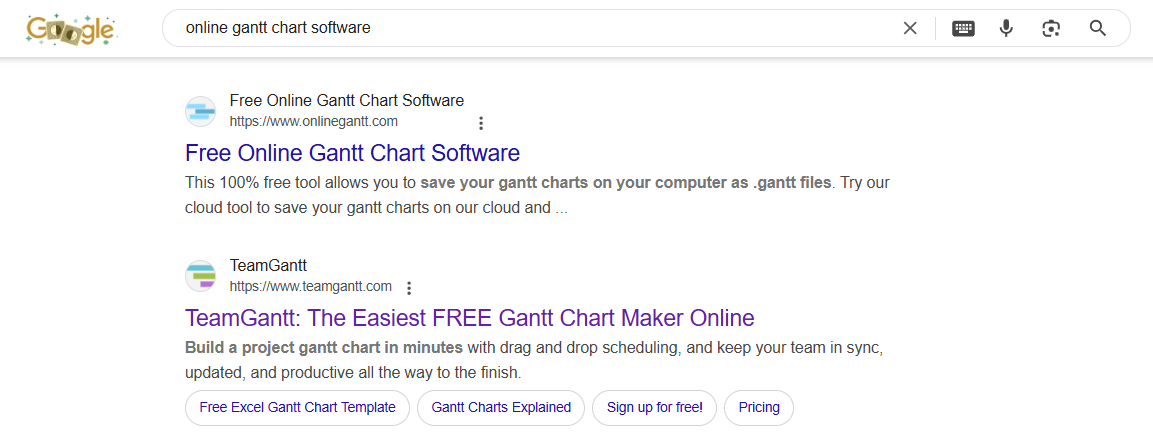Viewport: 1153px width, 448px height.
Task: Open the 'Free Excel Gantt Chart Template' sitelink
Action: (298, 408)
